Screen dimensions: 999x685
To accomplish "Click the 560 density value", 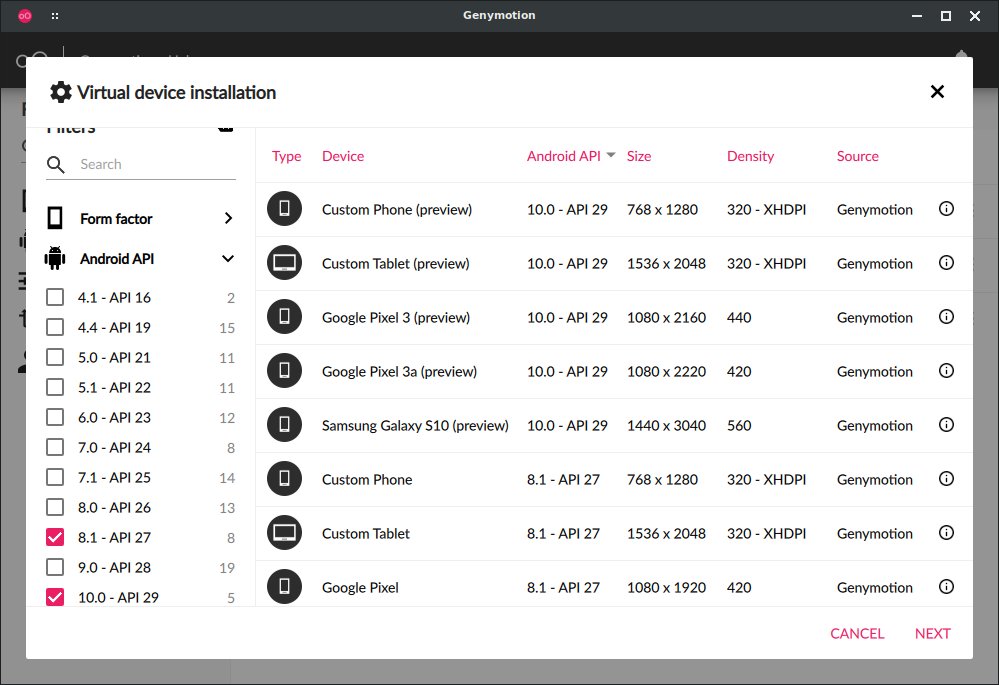I will click(739, 425).
